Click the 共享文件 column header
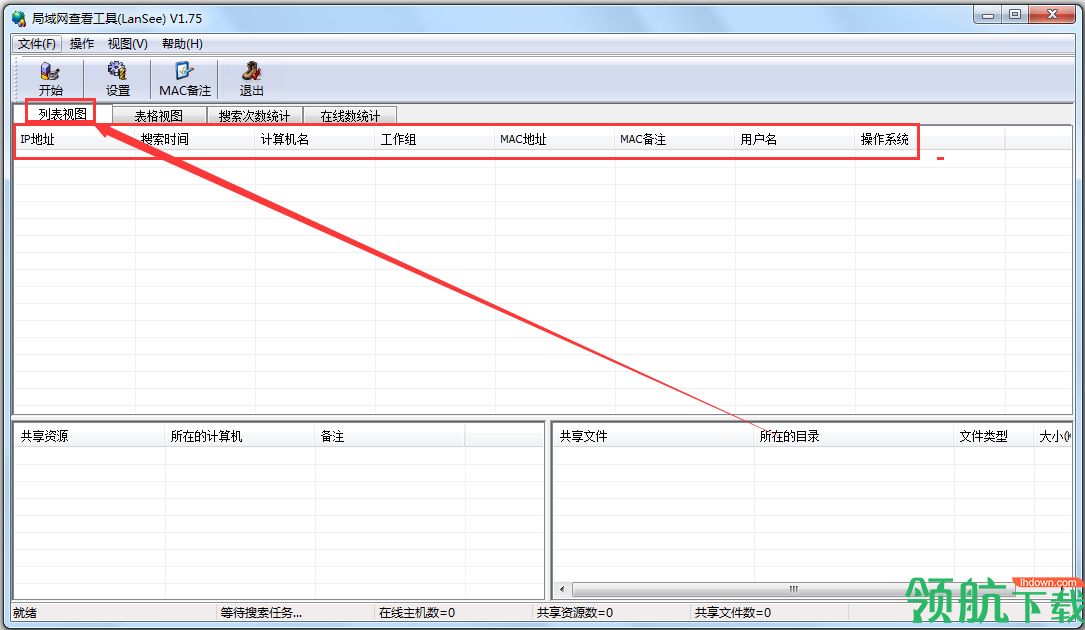 (654, 436)
